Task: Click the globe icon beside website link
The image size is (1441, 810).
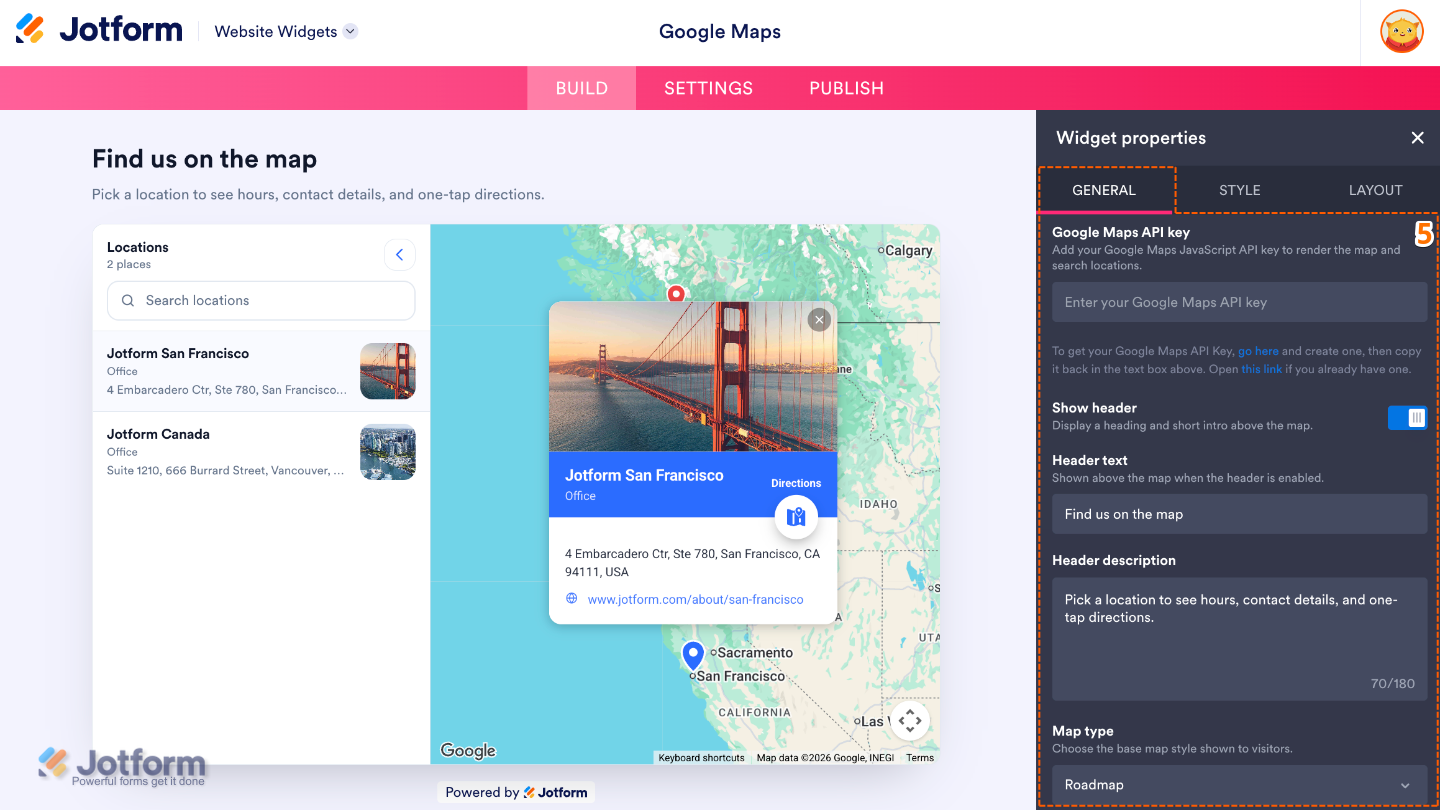Action: click(x=572, y=599)
